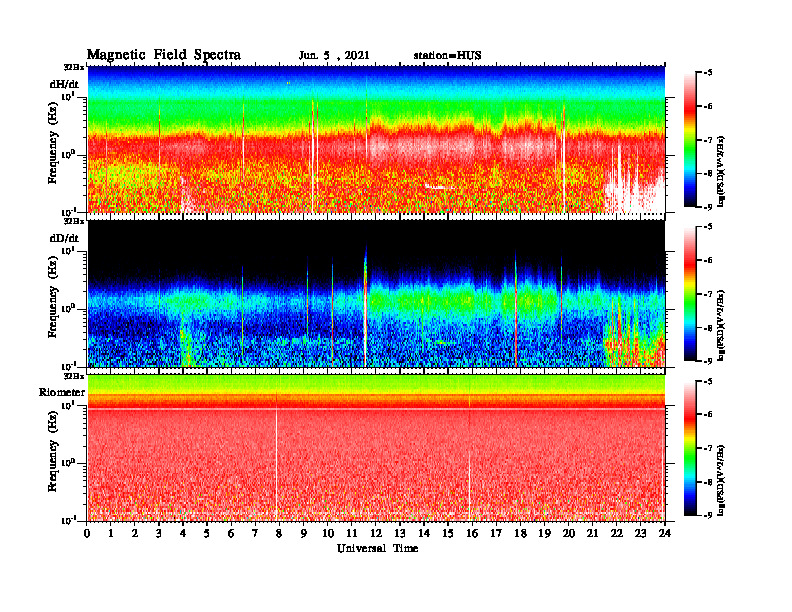Click the dH/dt panel color scale bar

[690, 140]
